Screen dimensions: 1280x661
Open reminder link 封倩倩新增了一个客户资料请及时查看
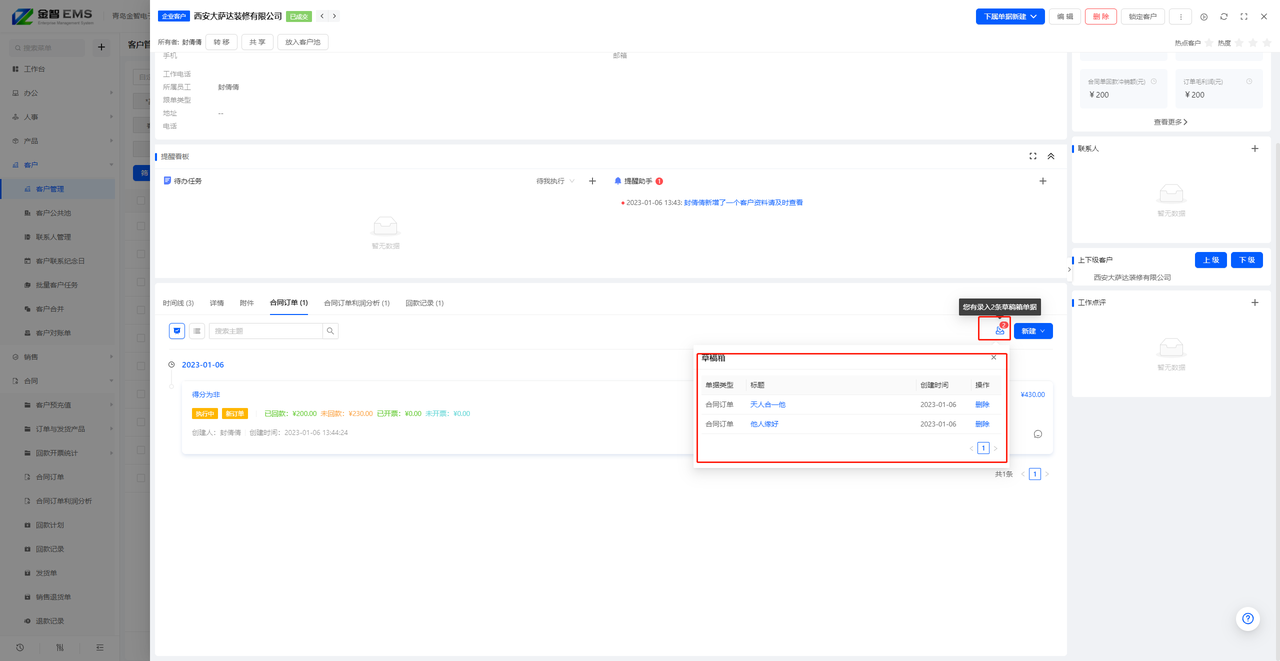[x=743, y=202]
